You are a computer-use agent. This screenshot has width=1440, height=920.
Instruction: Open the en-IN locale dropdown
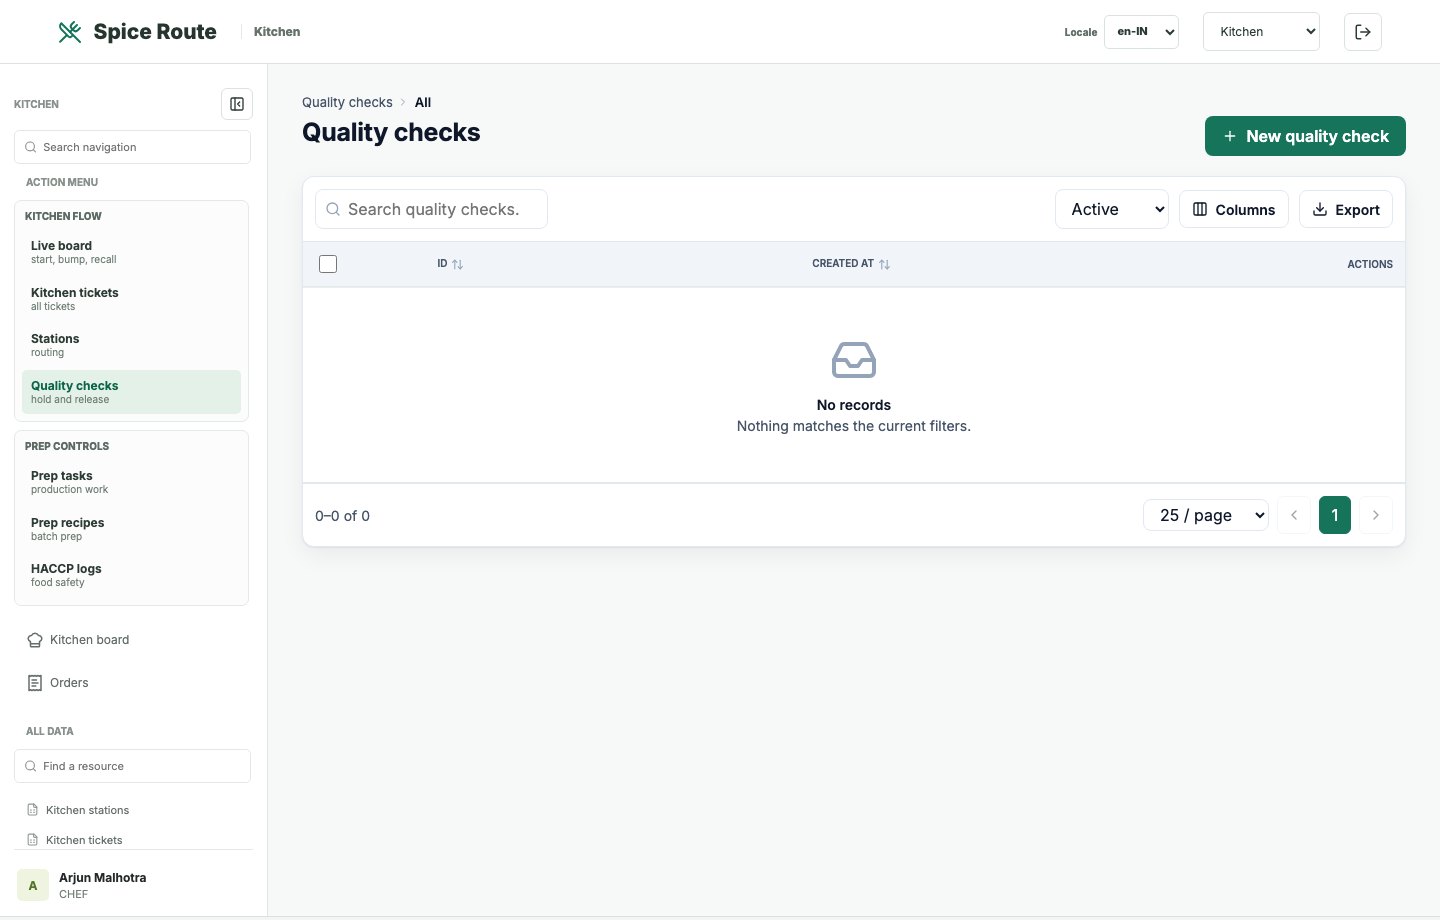tap(1141, 32)
